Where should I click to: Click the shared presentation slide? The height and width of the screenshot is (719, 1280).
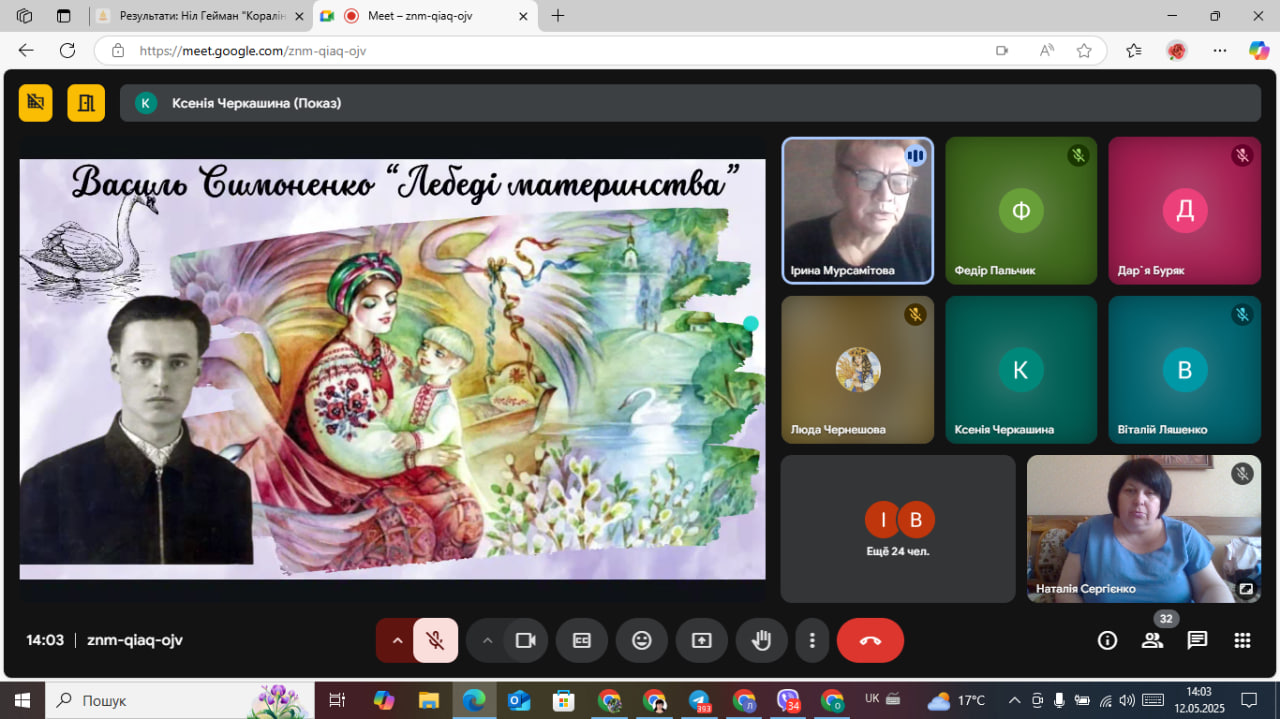pyautogui.click(x=392, y=369)
